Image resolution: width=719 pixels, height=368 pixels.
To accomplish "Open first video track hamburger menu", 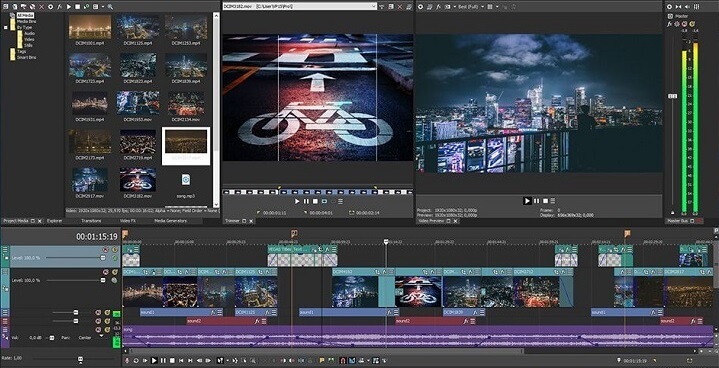I will click(x=6, y=250).
